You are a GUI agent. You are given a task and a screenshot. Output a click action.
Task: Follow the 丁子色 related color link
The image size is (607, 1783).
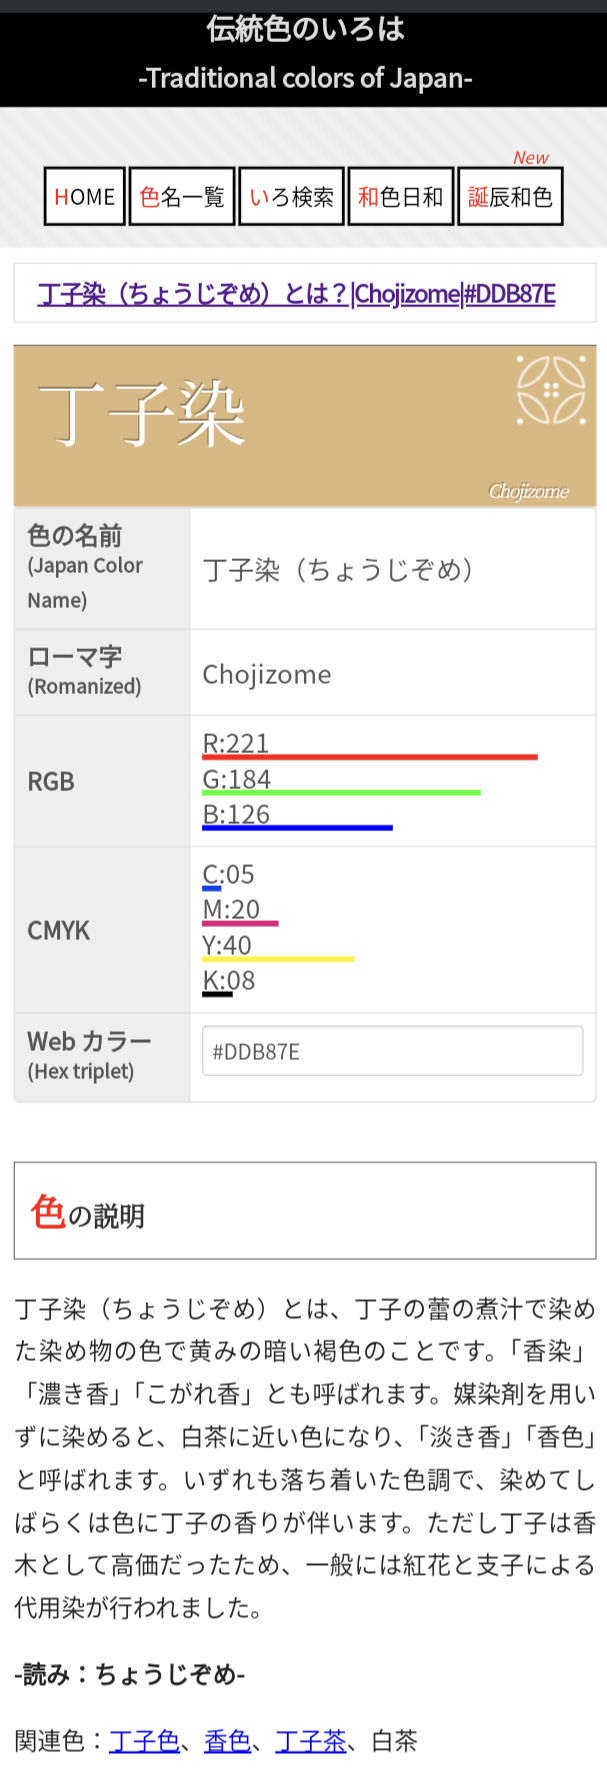point(144,1741)
